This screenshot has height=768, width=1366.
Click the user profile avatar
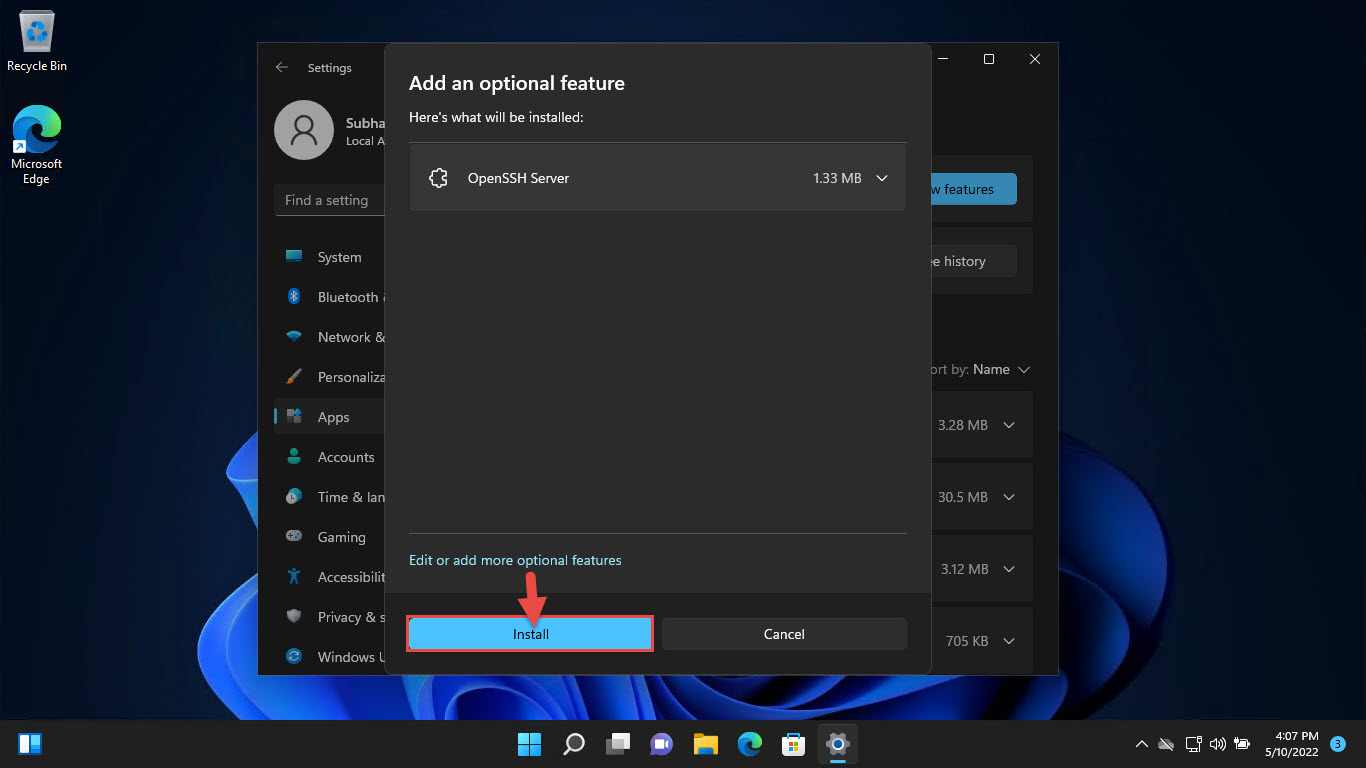[x=304, y=130]
